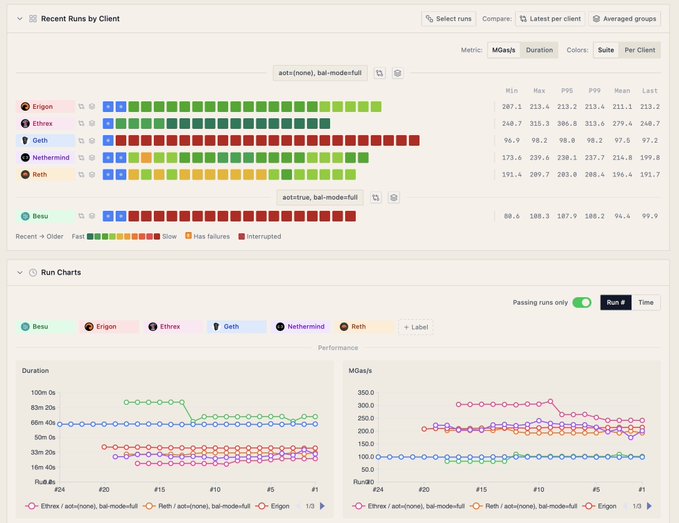The width and height of the screenshot is (679, 523).
Task: Toggle the Passing runs only switch
Action: [x=582, y=302]
